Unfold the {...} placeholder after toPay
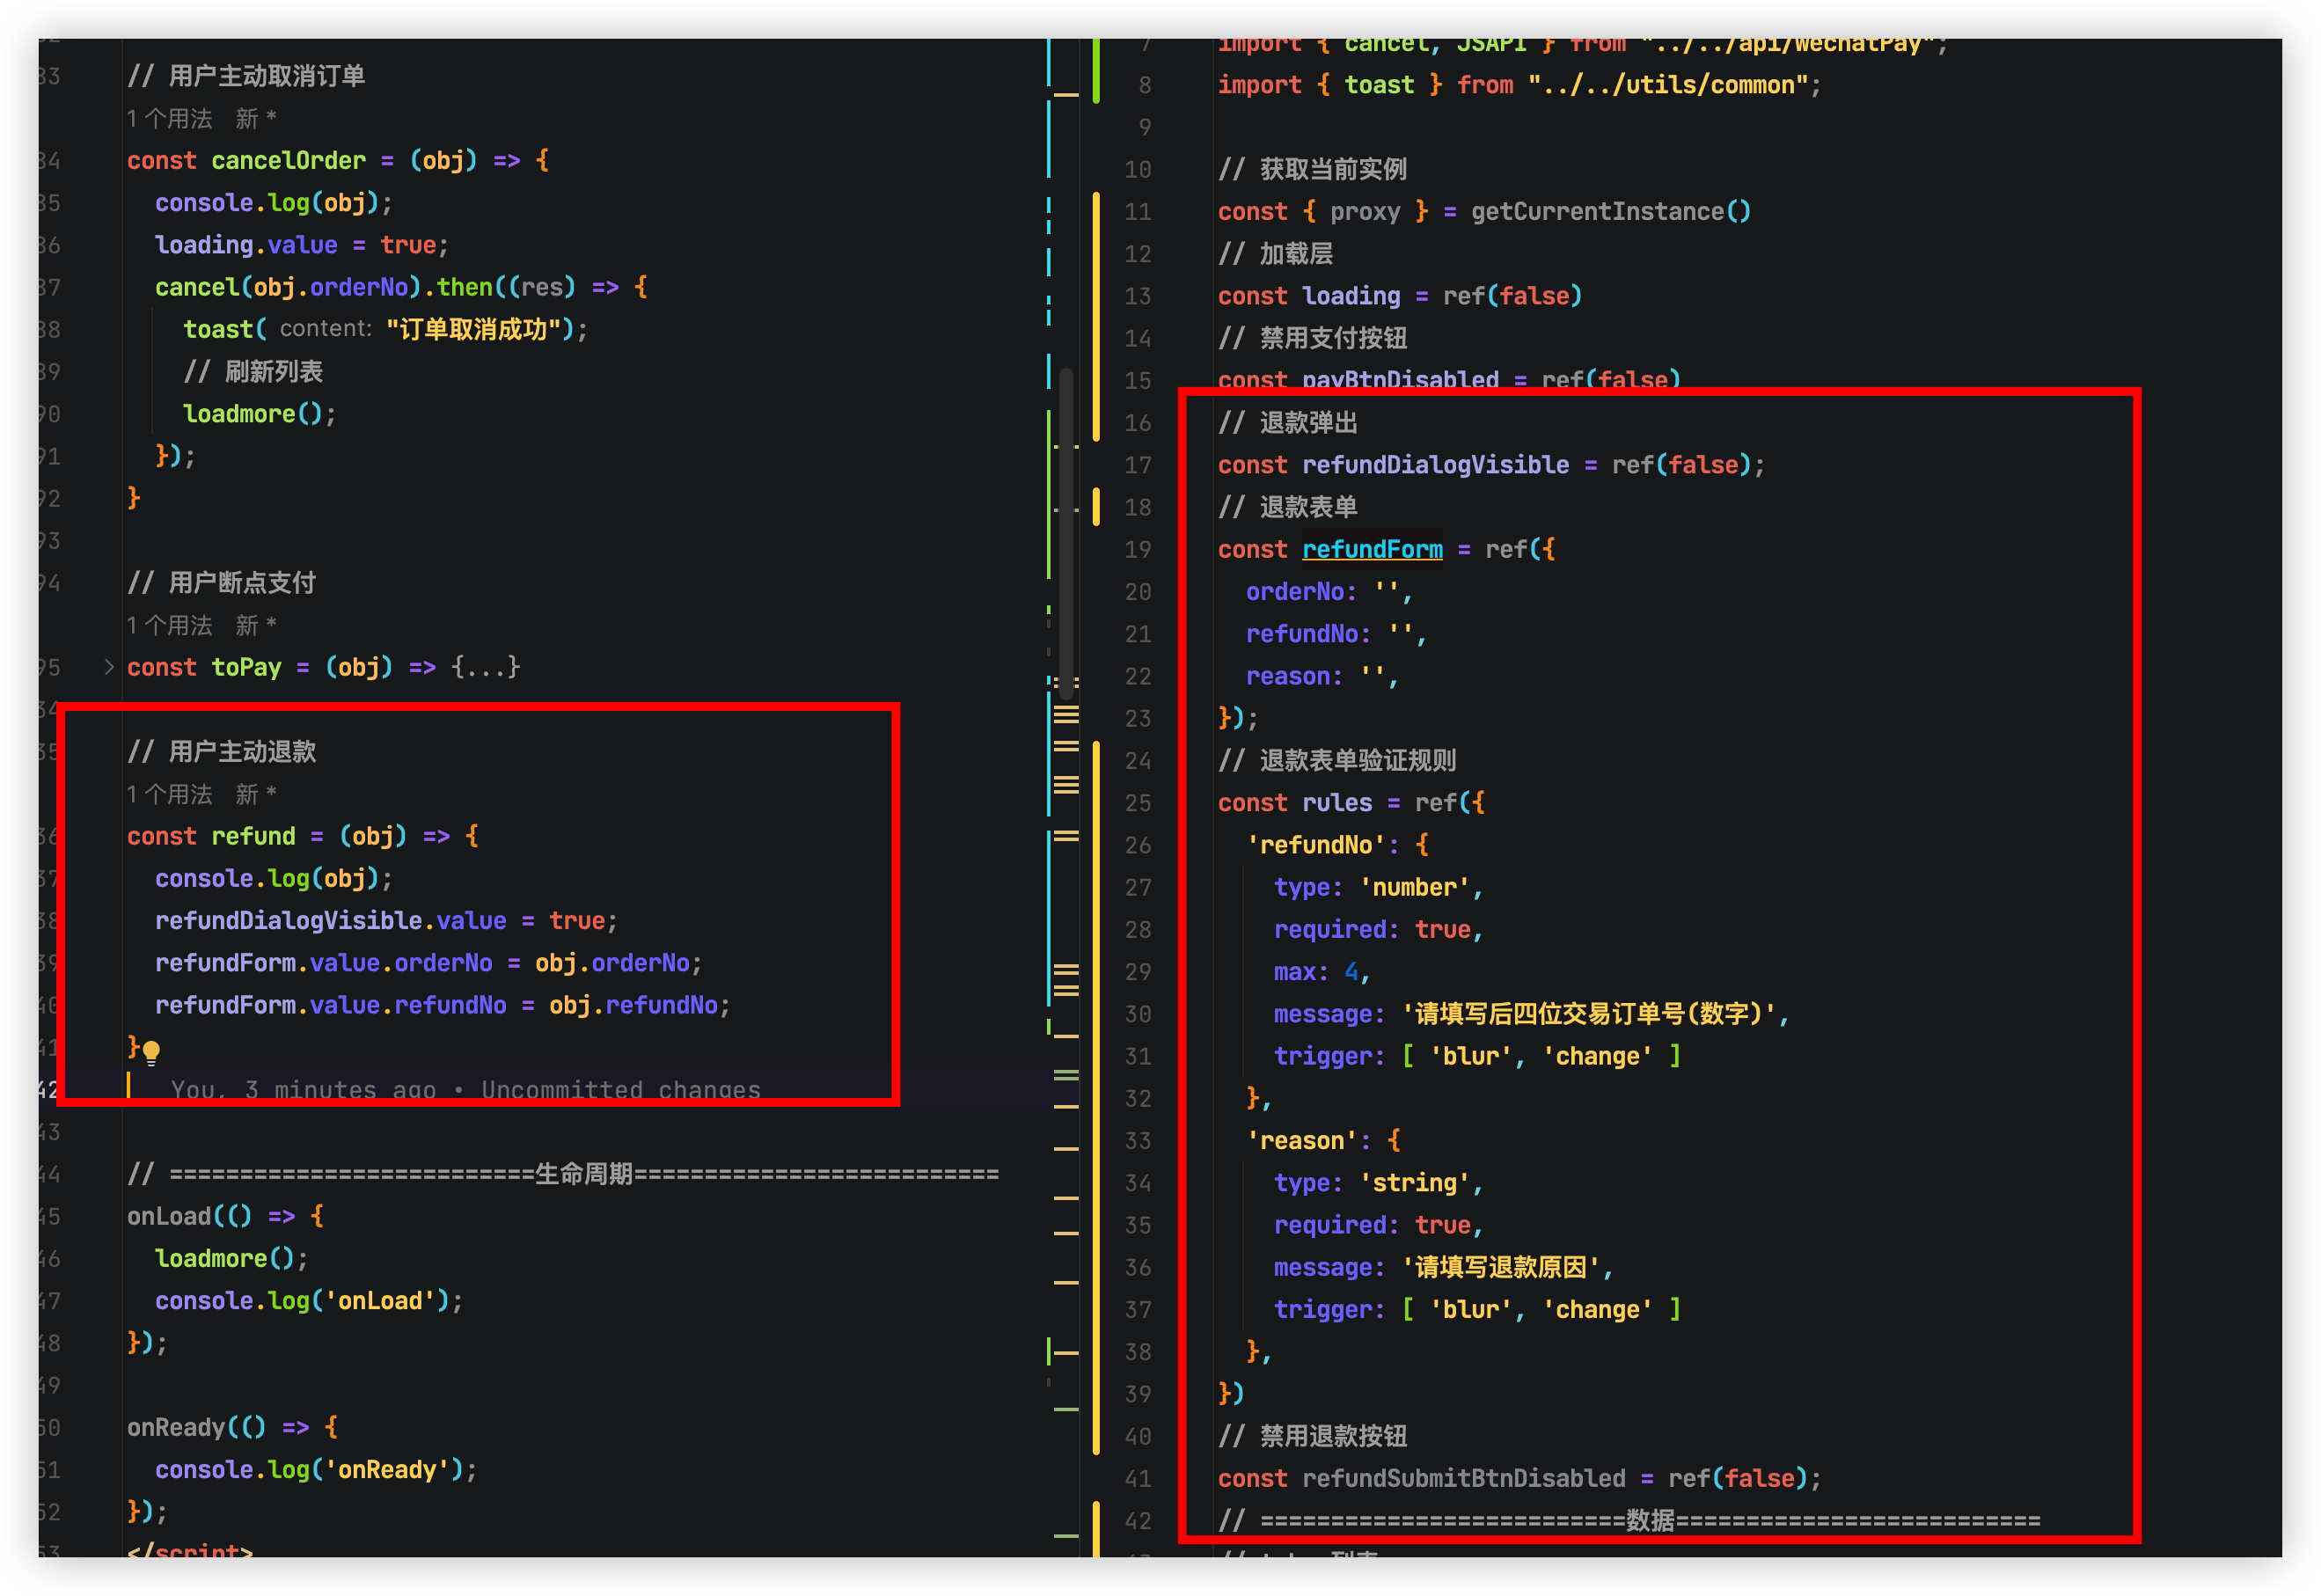 pyautogui.click(x=485, y=667)
